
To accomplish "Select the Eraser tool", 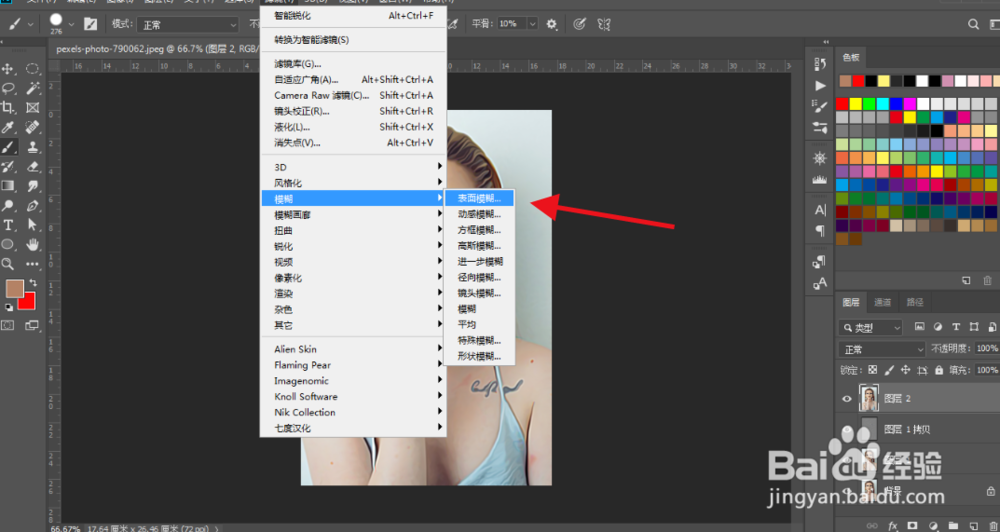I will pyautogui.click(x=33, y=167).
